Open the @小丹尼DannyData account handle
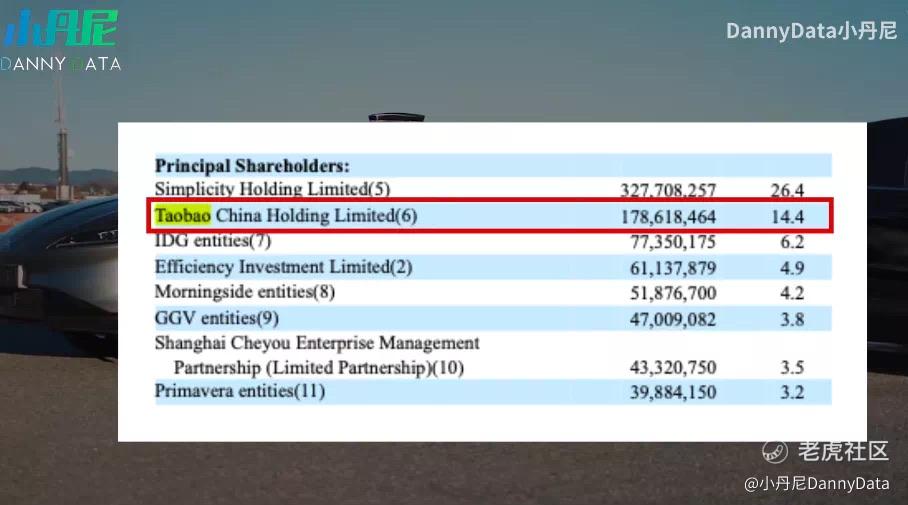 click(x=817, y=484)
